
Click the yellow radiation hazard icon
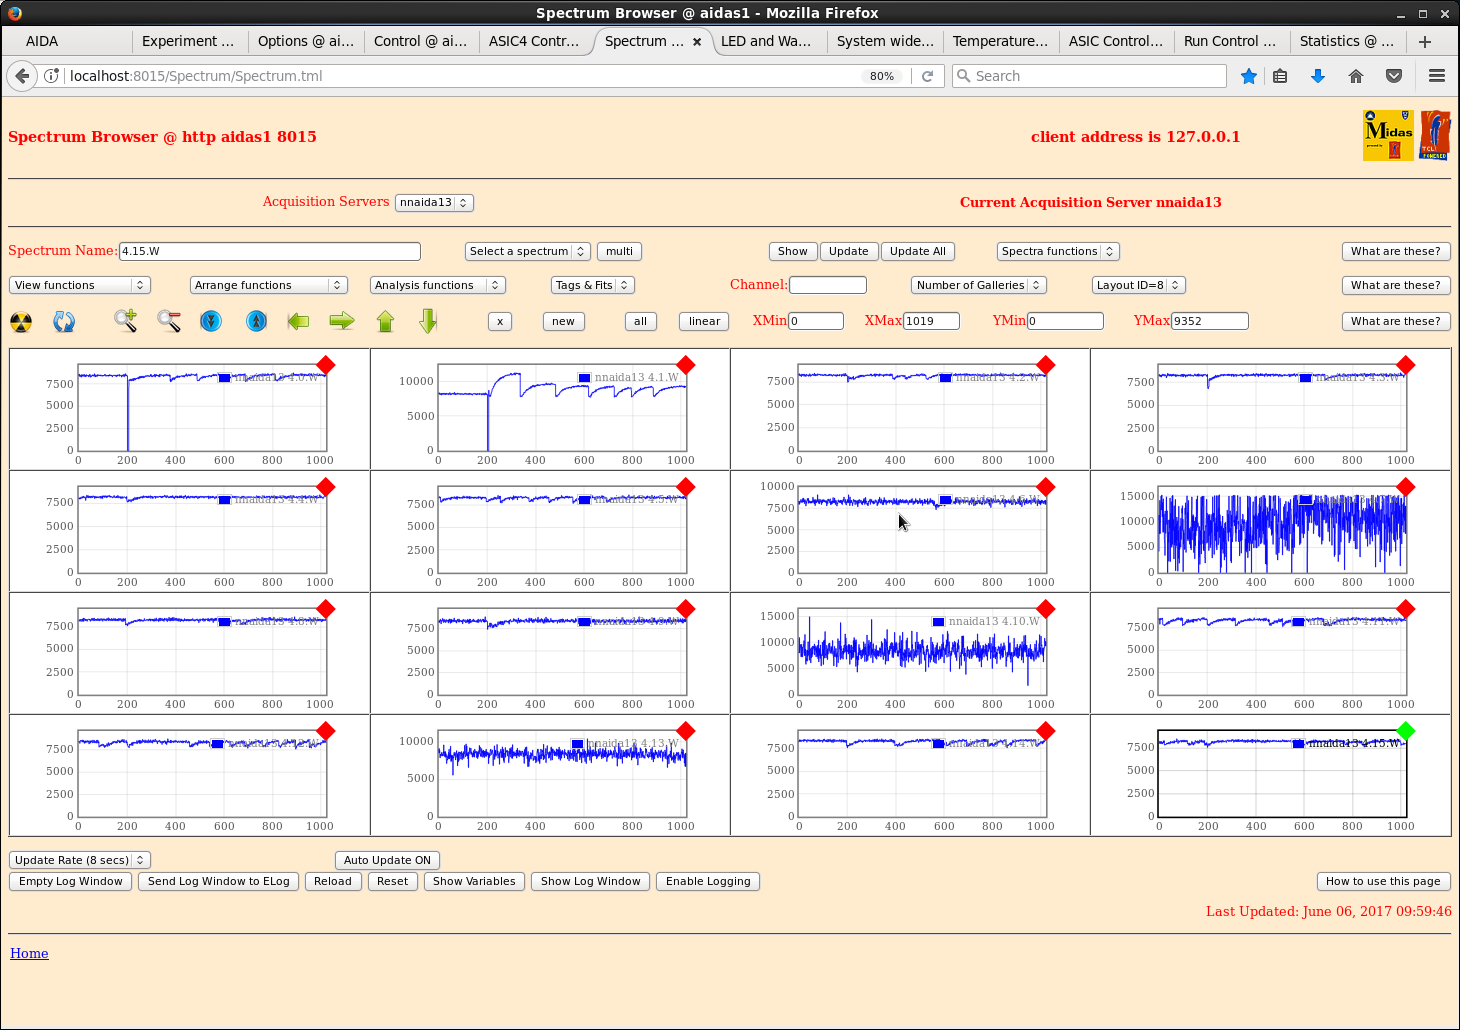(21, 322)
